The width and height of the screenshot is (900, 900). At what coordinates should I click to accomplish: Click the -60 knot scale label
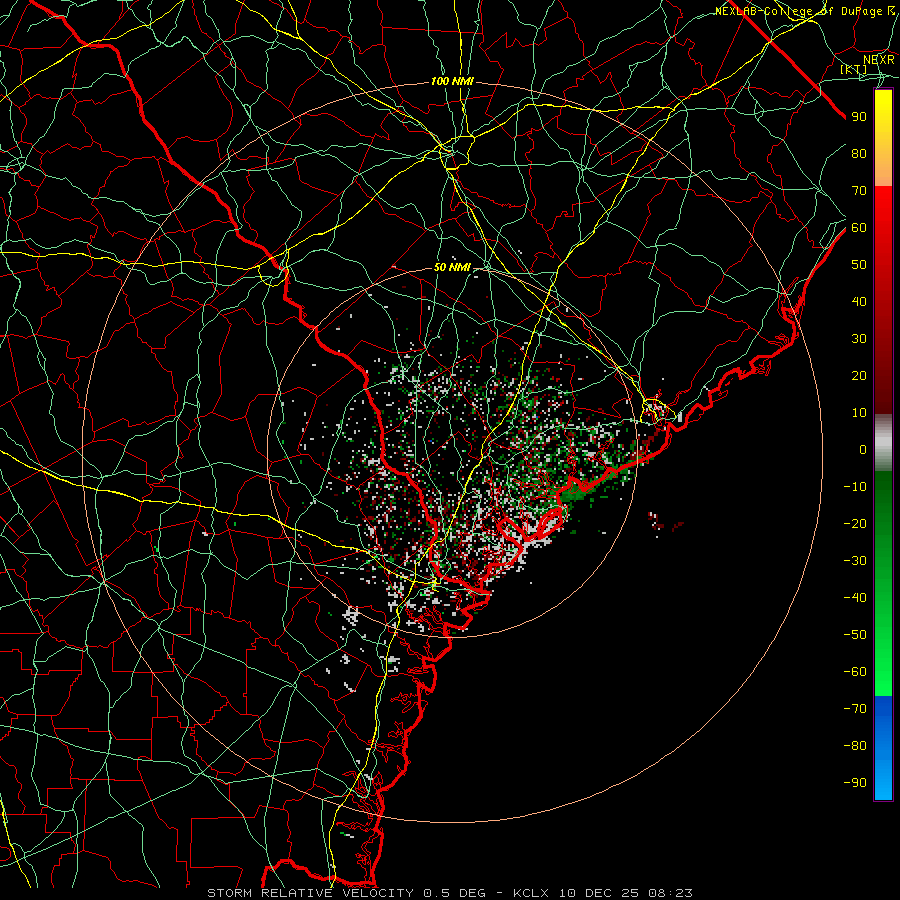[x=855, y=672]
